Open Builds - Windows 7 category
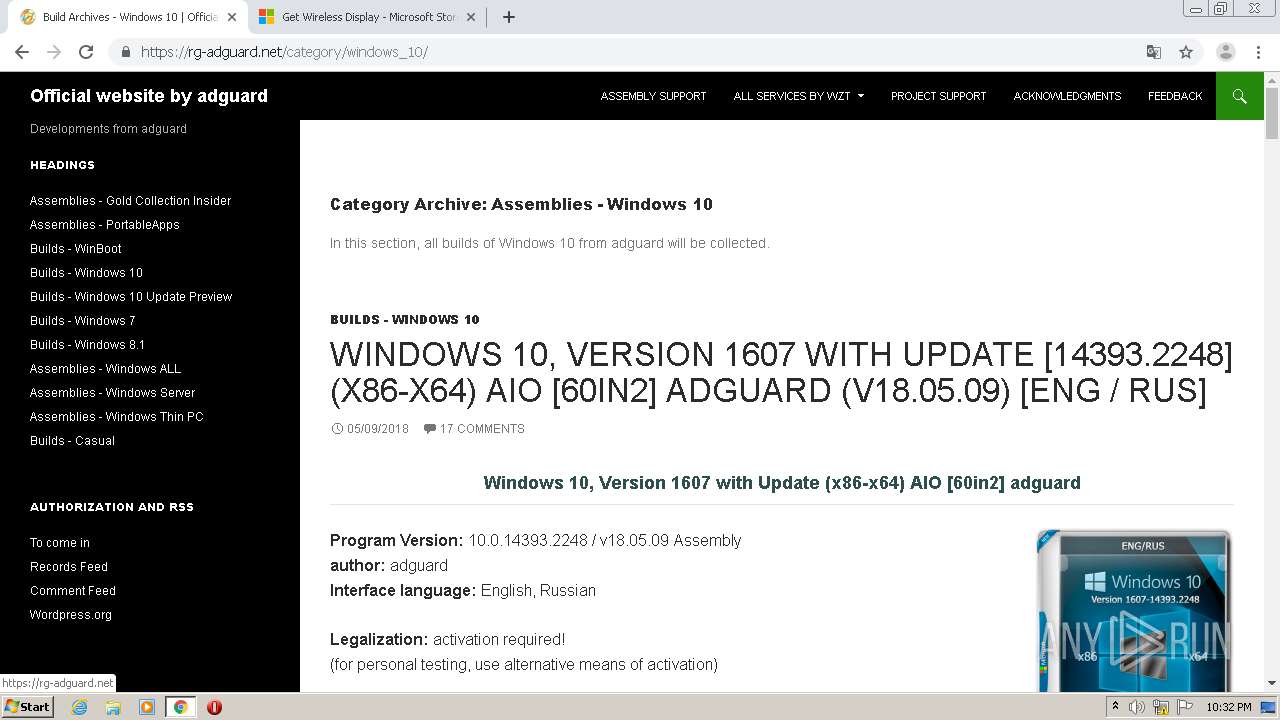 coord(82,321)
